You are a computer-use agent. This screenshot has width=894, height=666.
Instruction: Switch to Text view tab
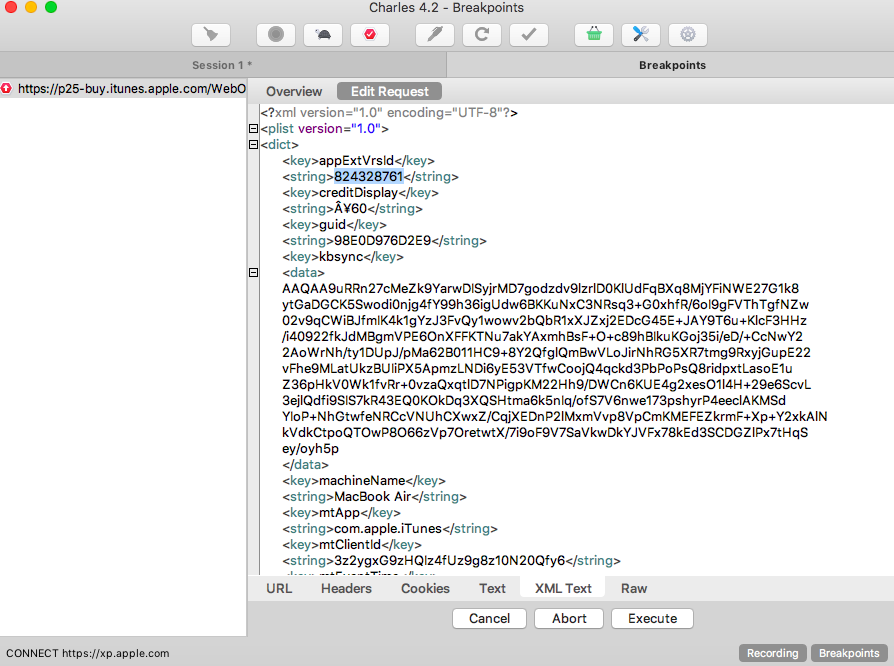click(492, 588)
